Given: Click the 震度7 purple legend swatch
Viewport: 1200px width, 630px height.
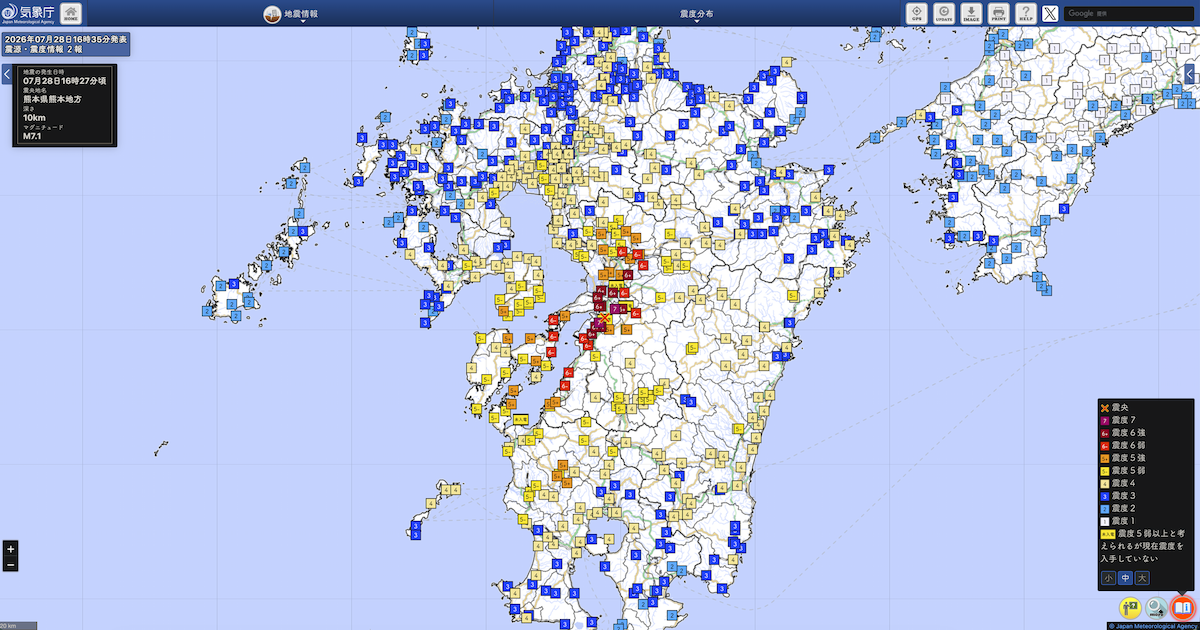Looking at the screenshot, I should [1105, 420].
